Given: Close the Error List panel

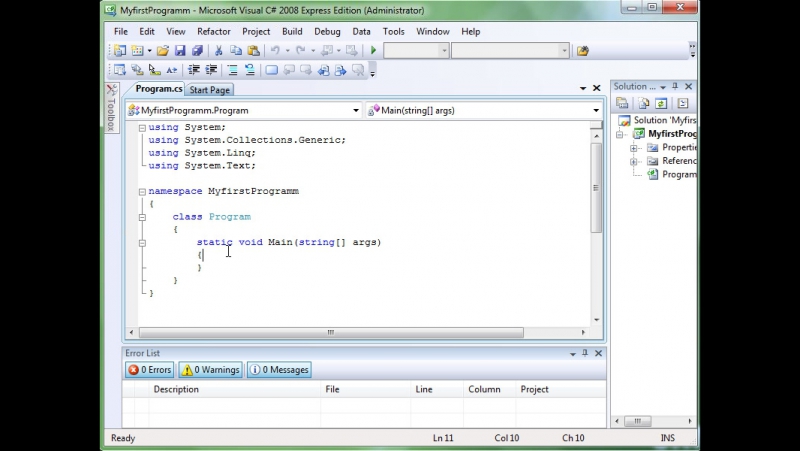Looking at the screenshot, I should point(598,353).
